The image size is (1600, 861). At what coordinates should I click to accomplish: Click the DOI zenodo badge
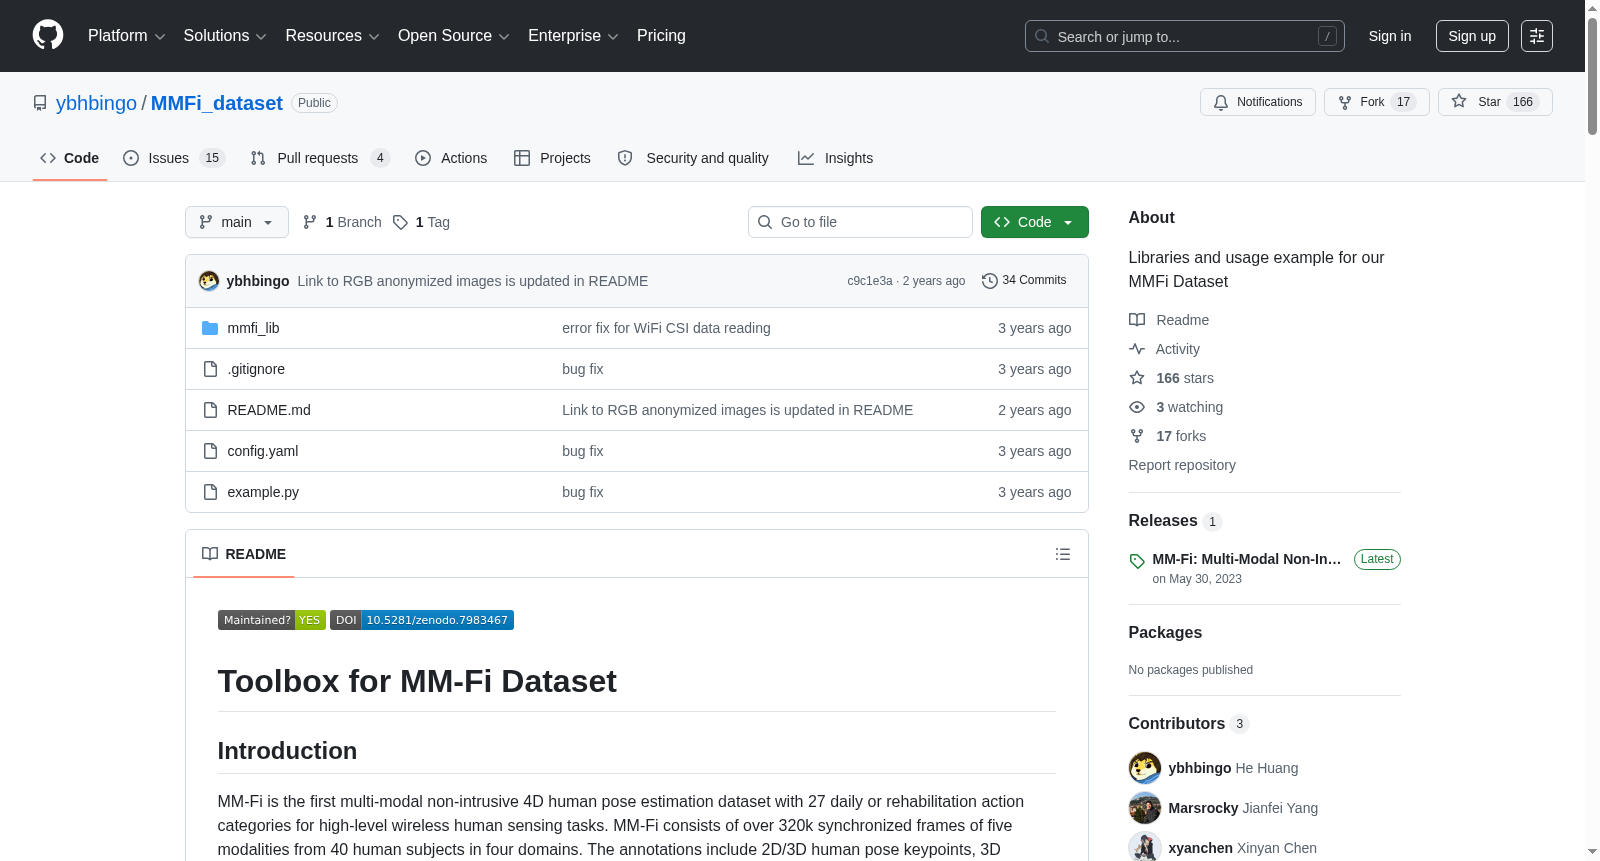point(422,620)
